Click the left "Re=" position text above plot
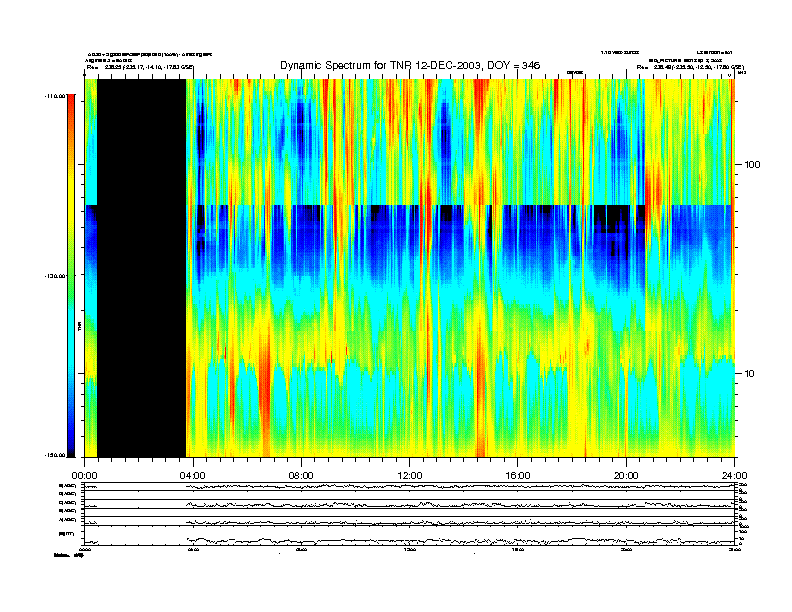The height and width of the screenshot is (612, 792). (x=140, y=67)
